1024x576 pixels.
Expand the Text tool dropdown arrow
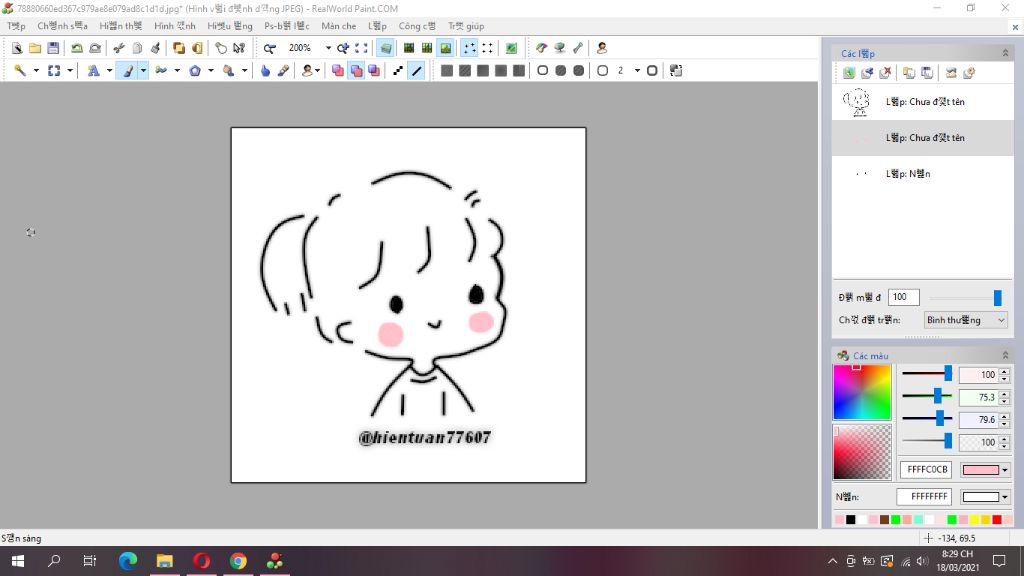109,71
